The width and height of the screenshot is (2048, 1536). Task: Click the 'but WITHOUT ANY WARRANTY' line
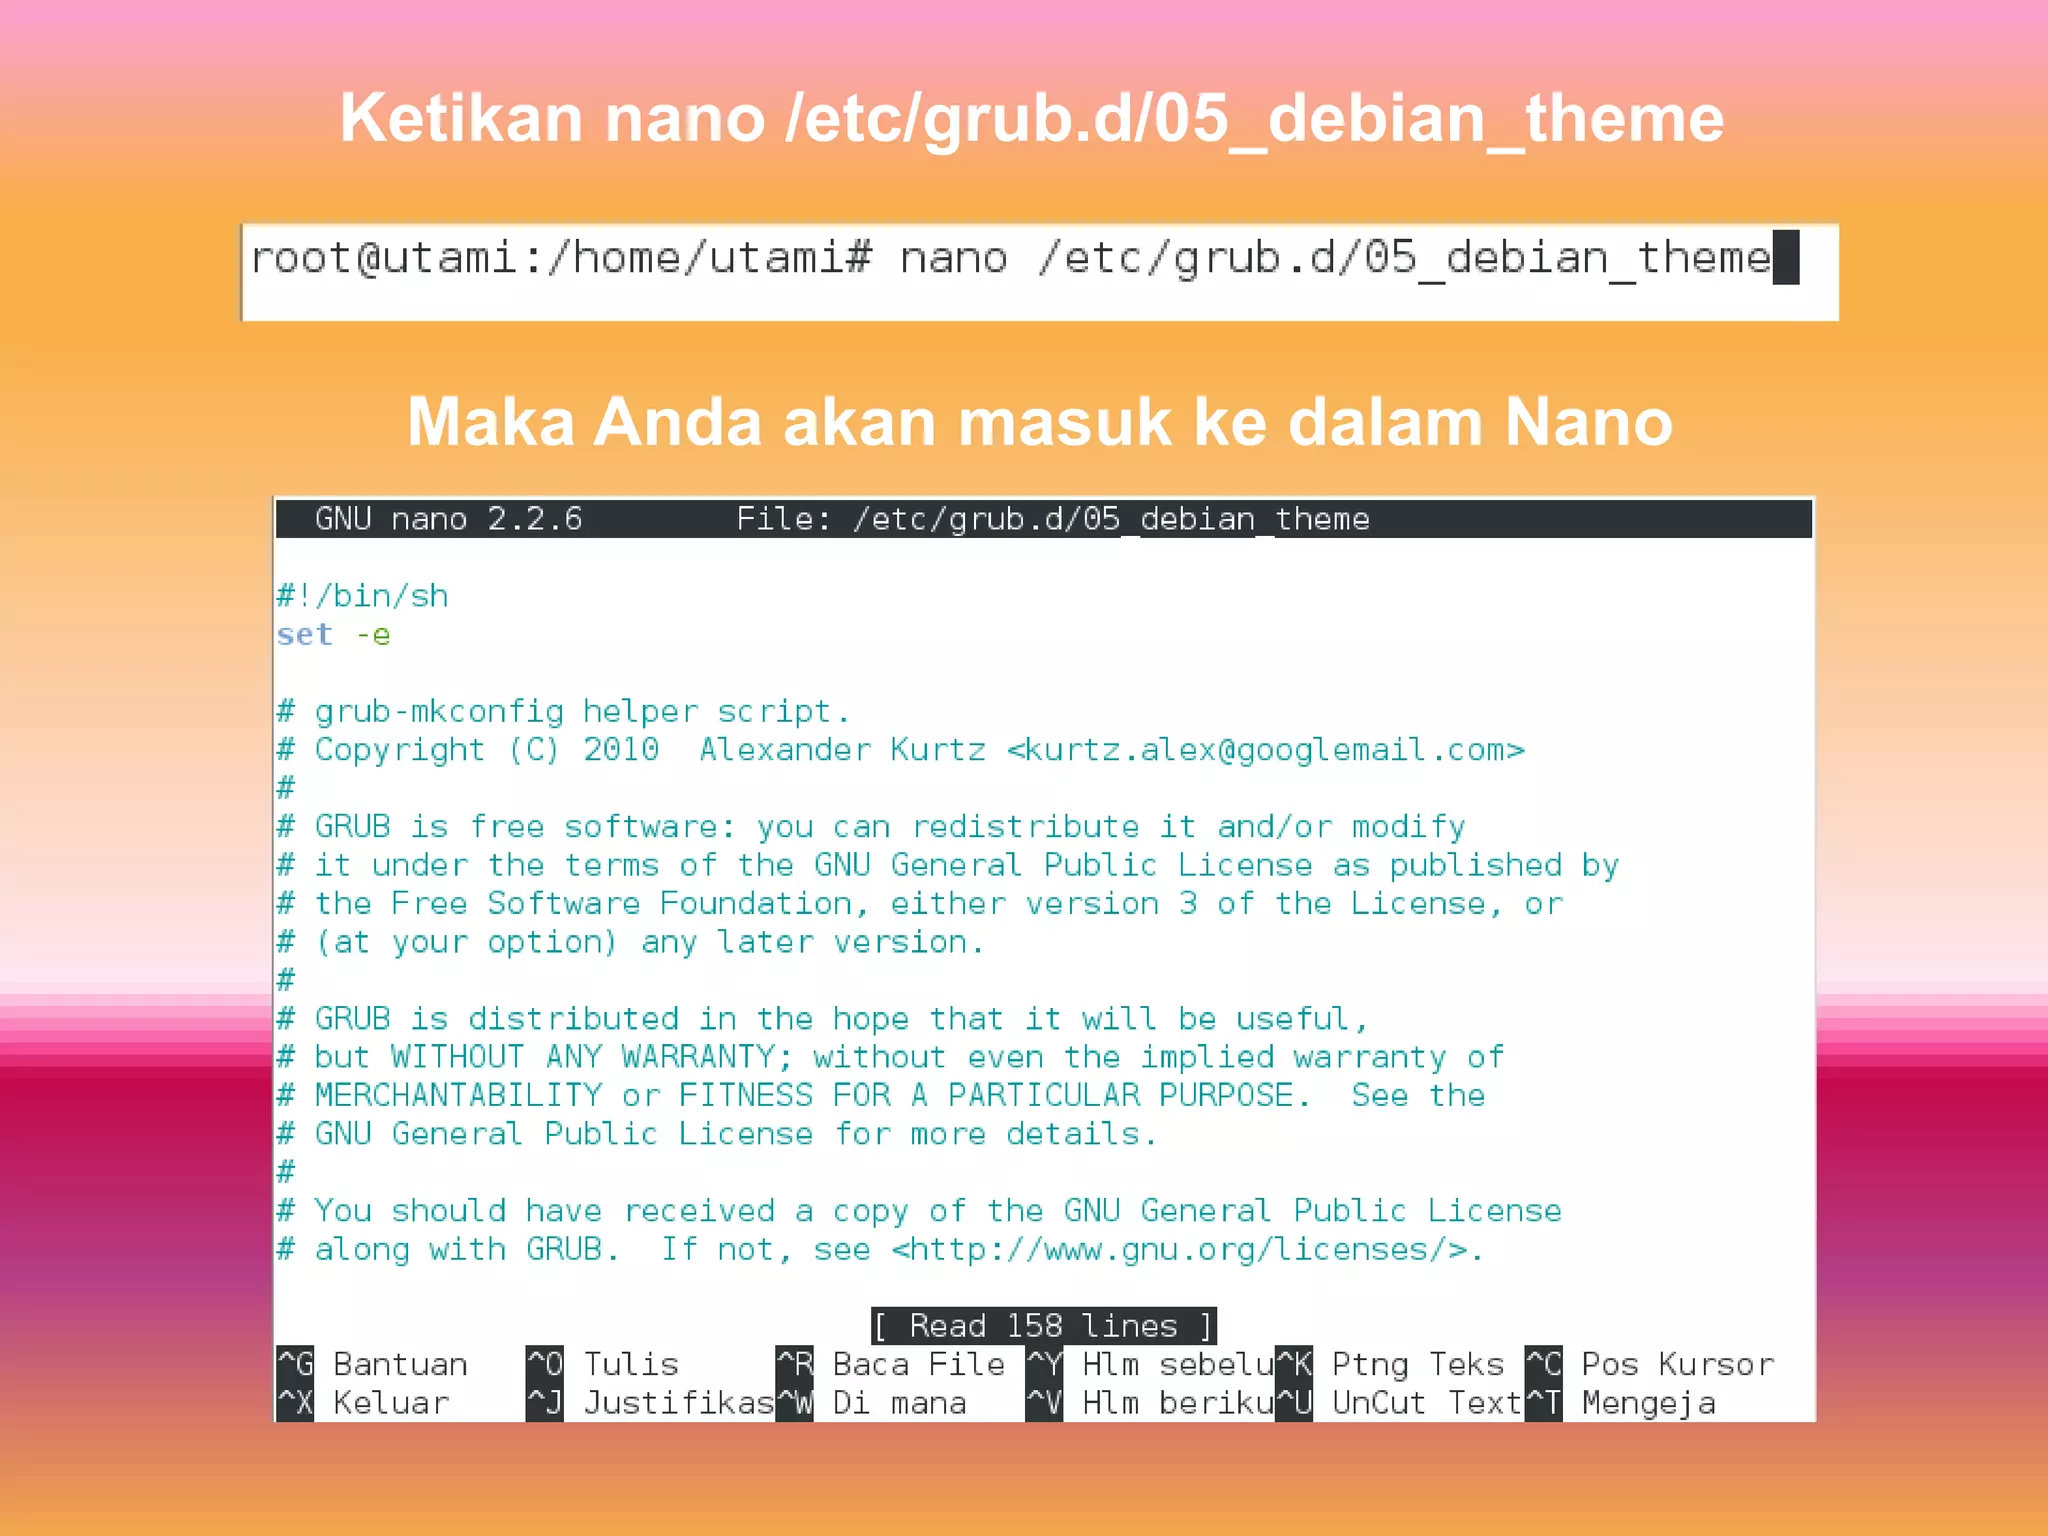(891, 1057)
